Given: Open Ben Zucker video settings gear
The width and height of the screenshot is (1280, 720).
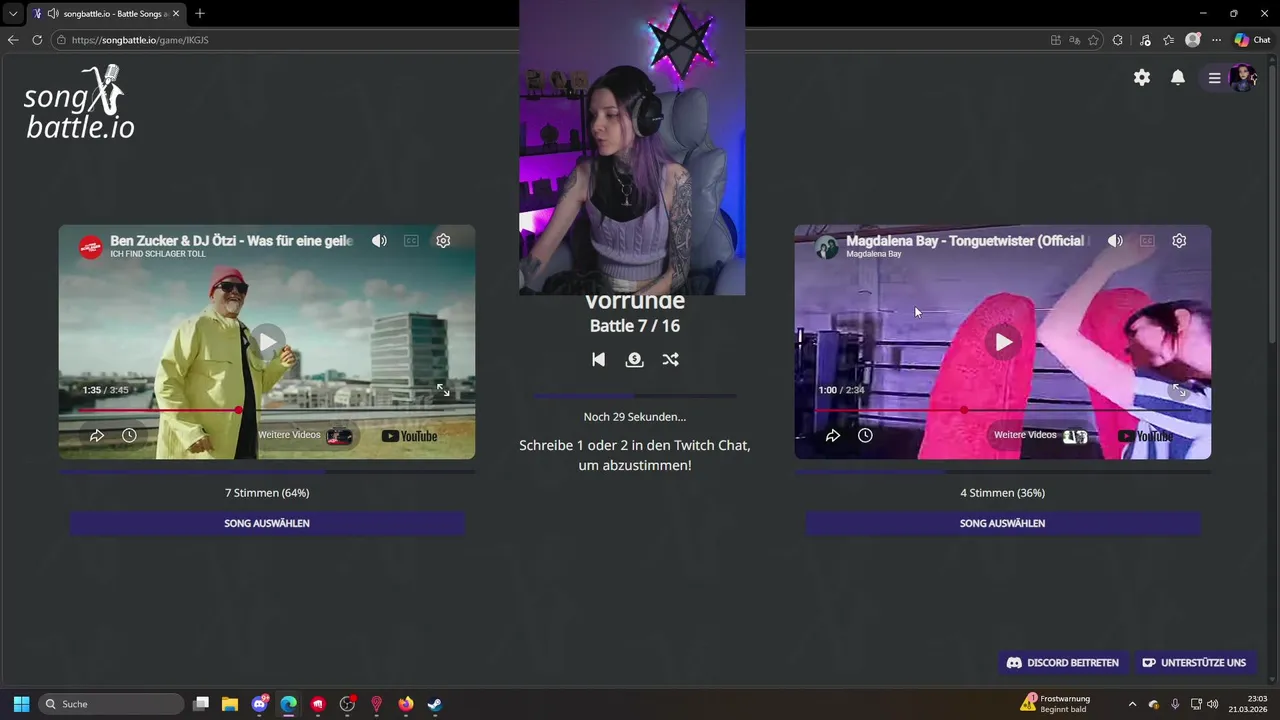Looking at the screenshot, I should 443,241.
